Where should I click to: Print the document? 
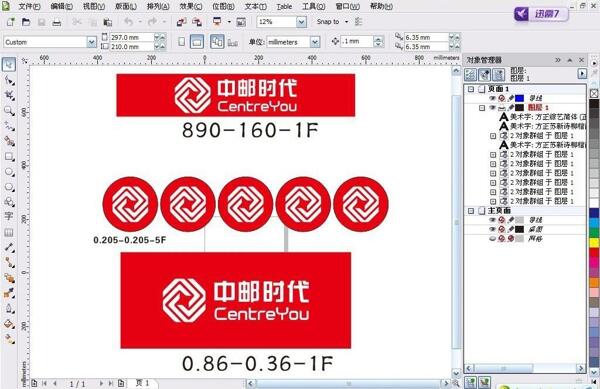[57, 22]
